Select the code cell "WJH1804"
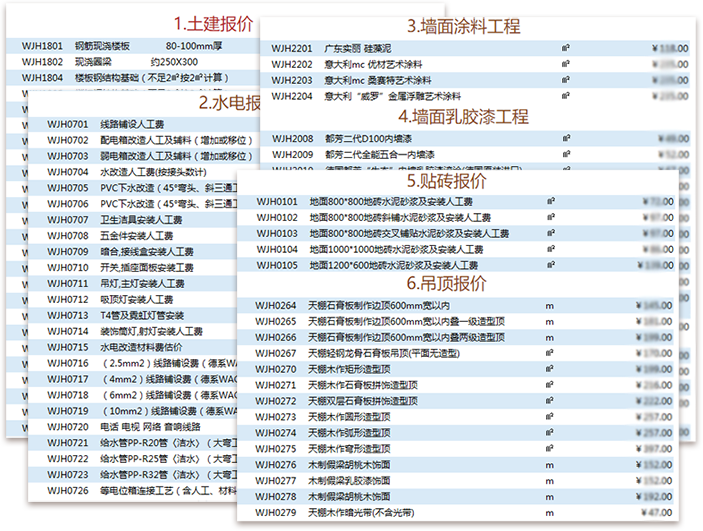This screenshot has height=531, width=703. 42,78
